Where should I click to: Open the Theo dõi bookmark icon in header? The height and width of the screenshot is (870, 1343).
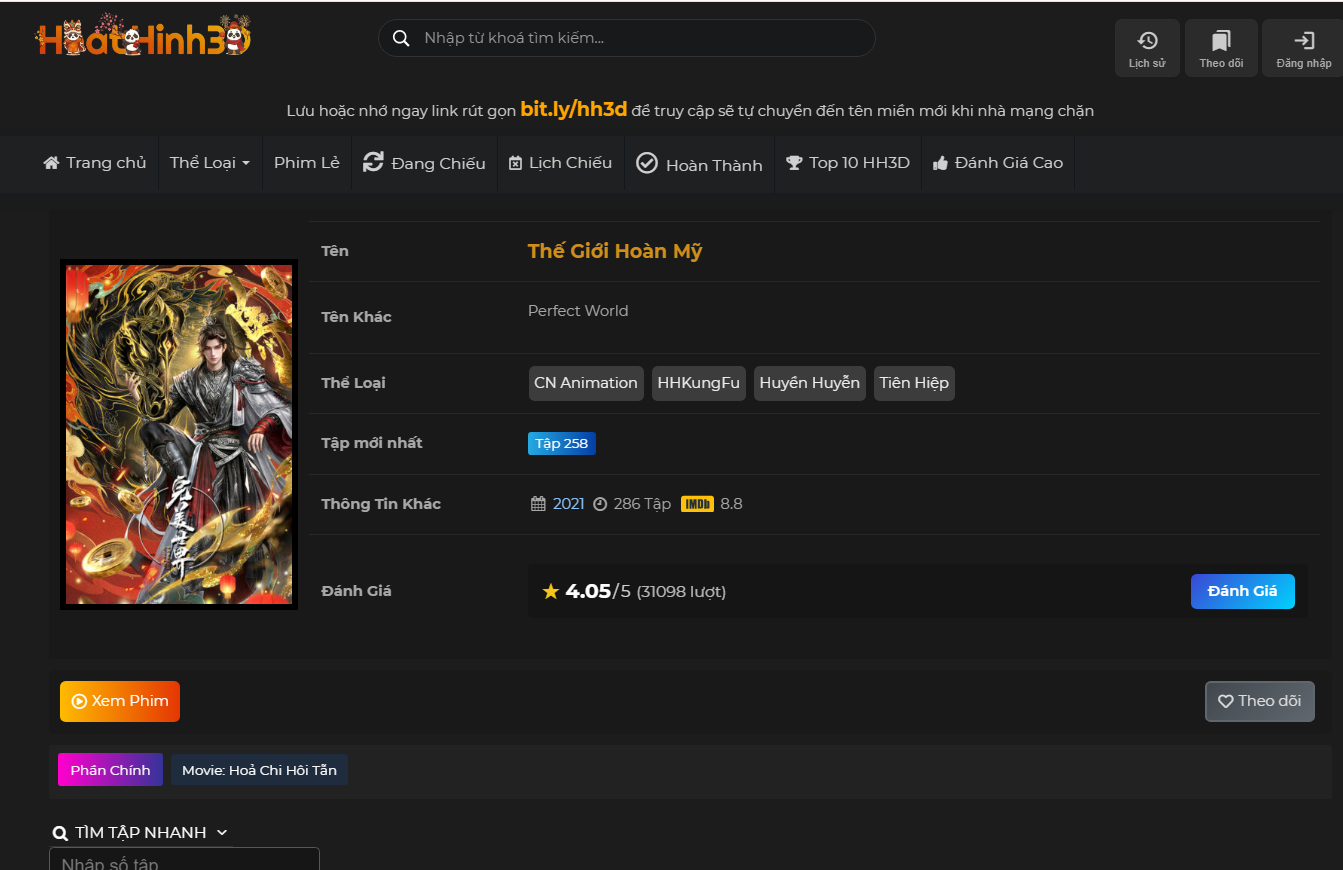point(1221,48)
